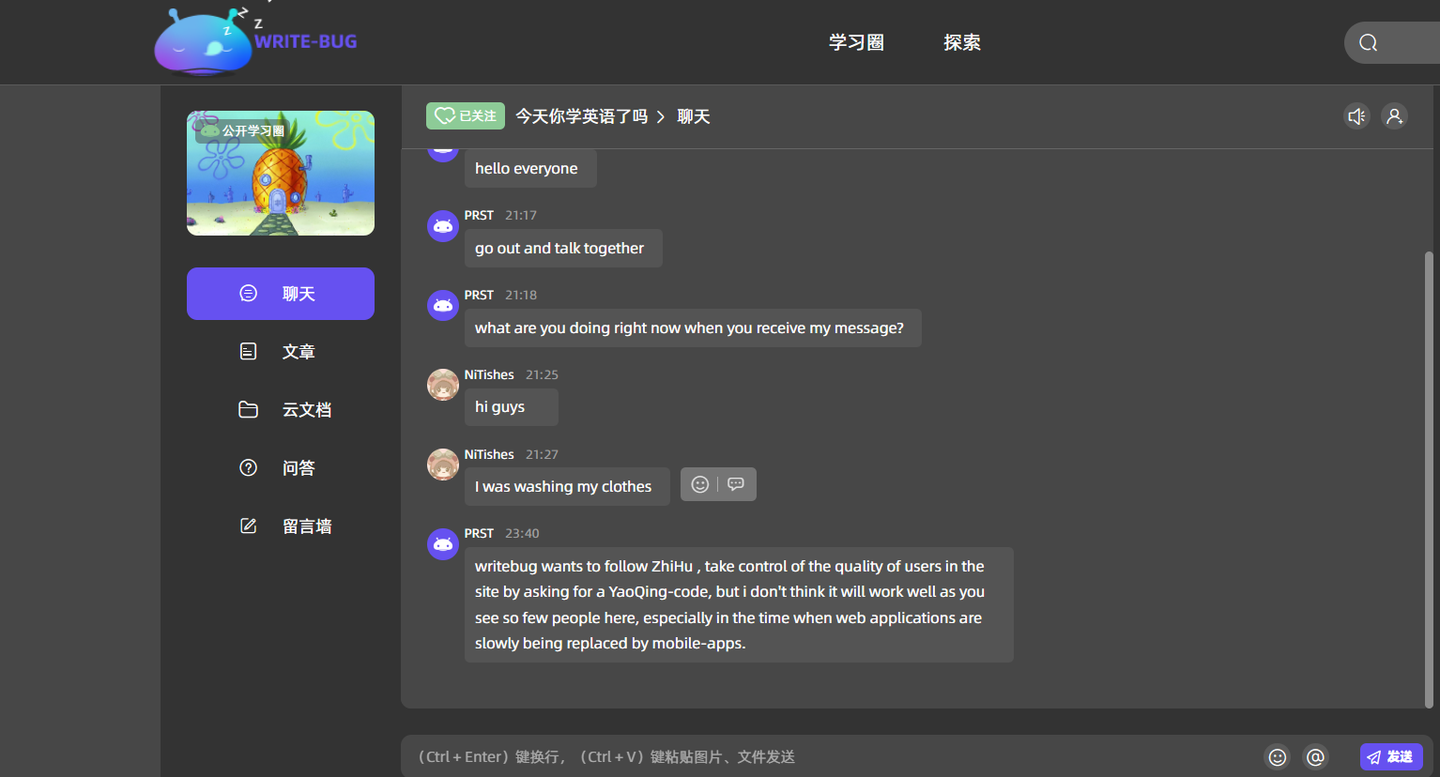Open NiTishes' avatar next to 'hi guys'

pos(443,384)
